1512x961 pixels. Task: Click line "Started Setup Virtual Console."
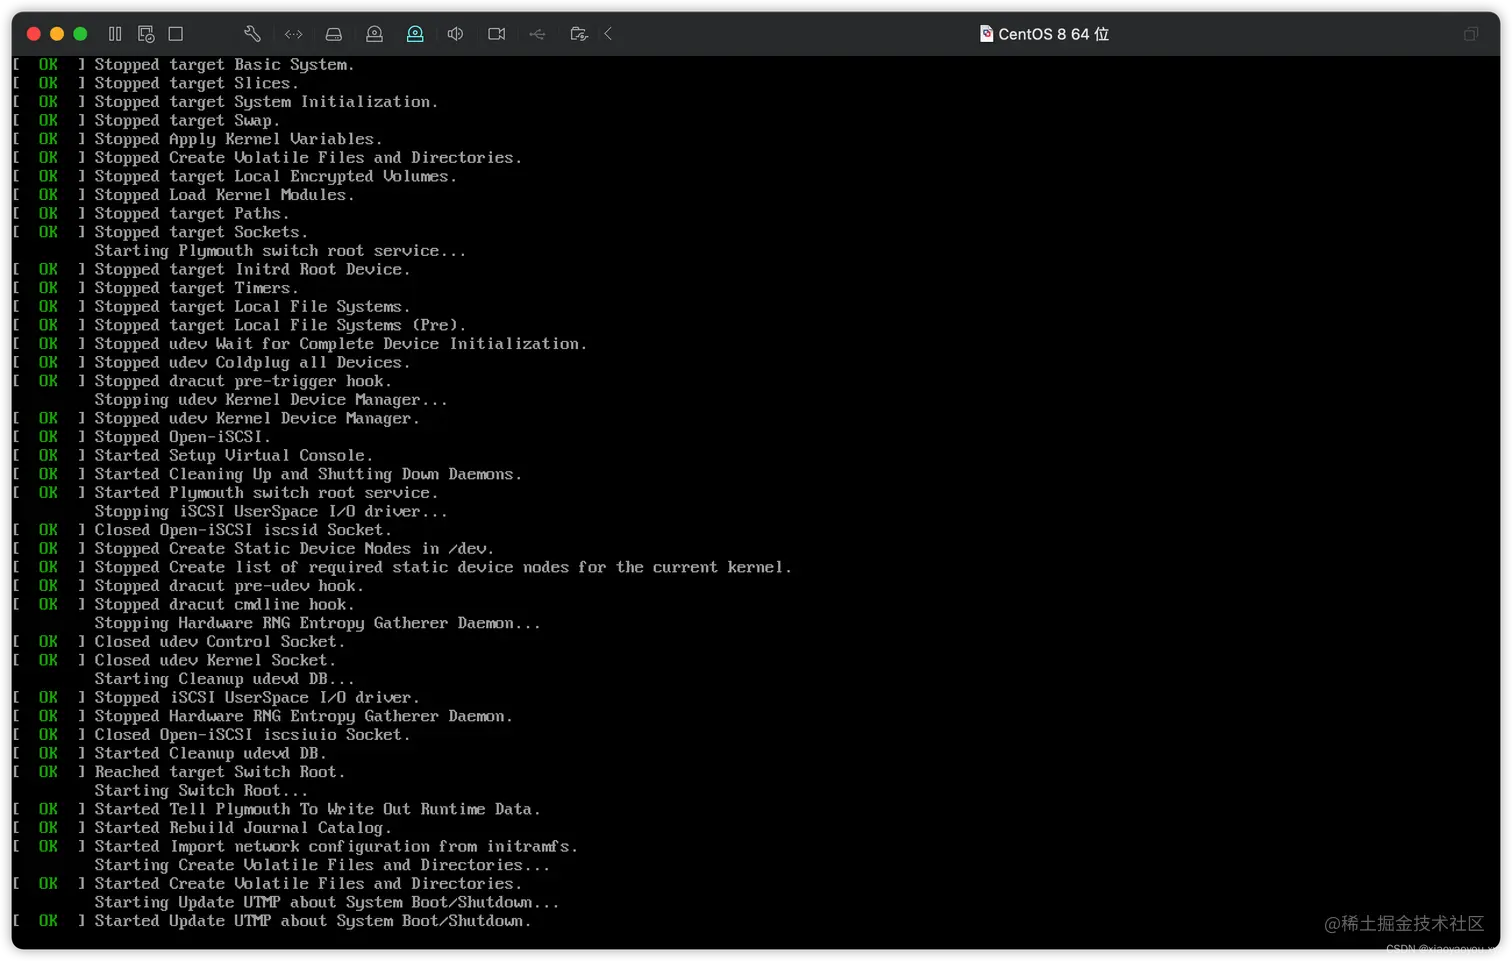pos(233,455)
